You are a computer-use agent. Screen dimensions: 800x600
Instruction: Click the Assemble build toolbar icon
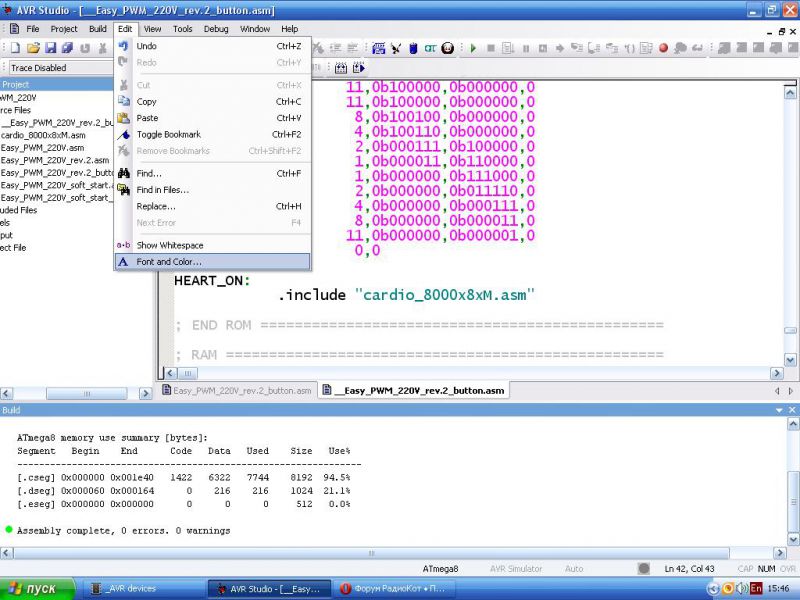[x=379, y=48]
